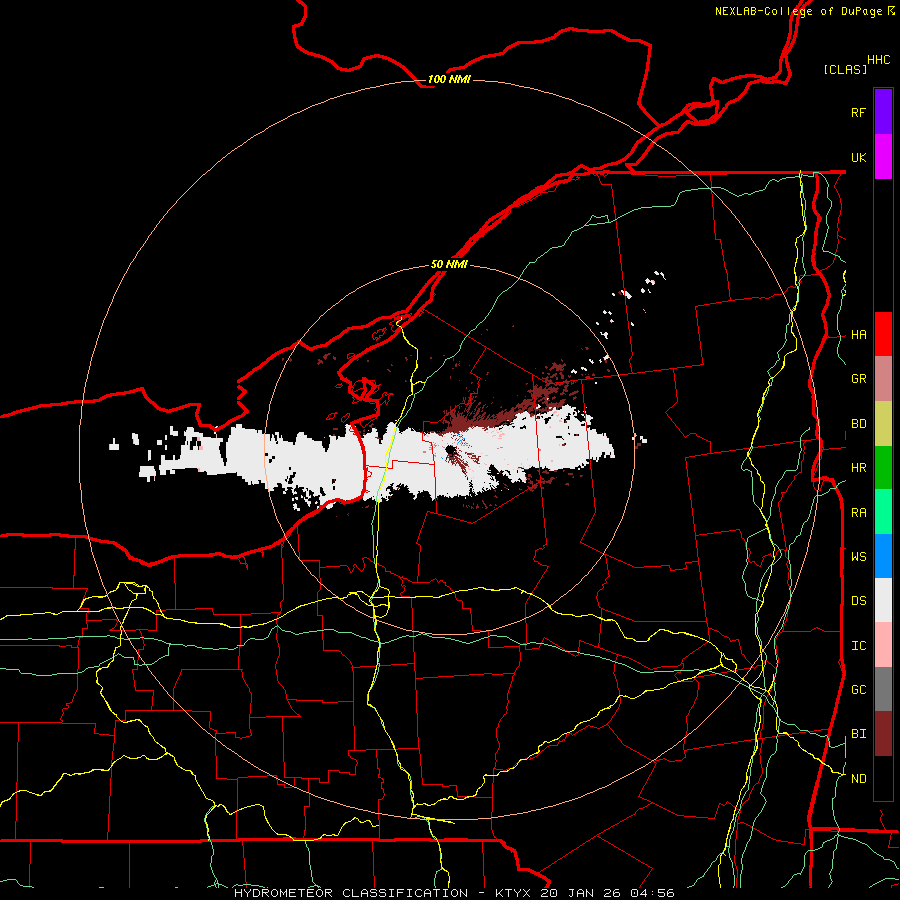Click the RF legend label
This screenshot has width=900, height=900.
coord(858,112)
